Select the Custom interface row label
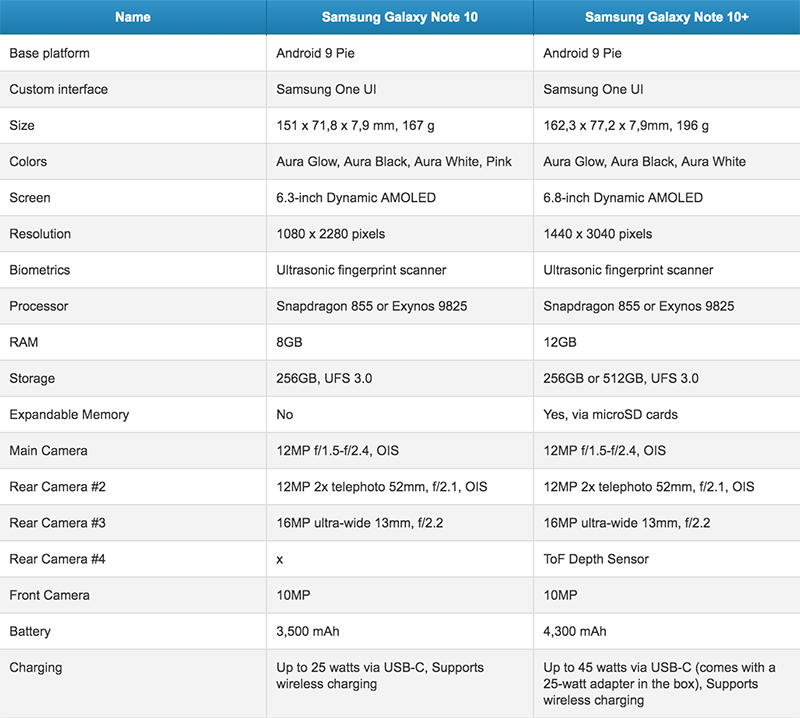The width and height of the screenshot is (800, 718). (58, 89)
